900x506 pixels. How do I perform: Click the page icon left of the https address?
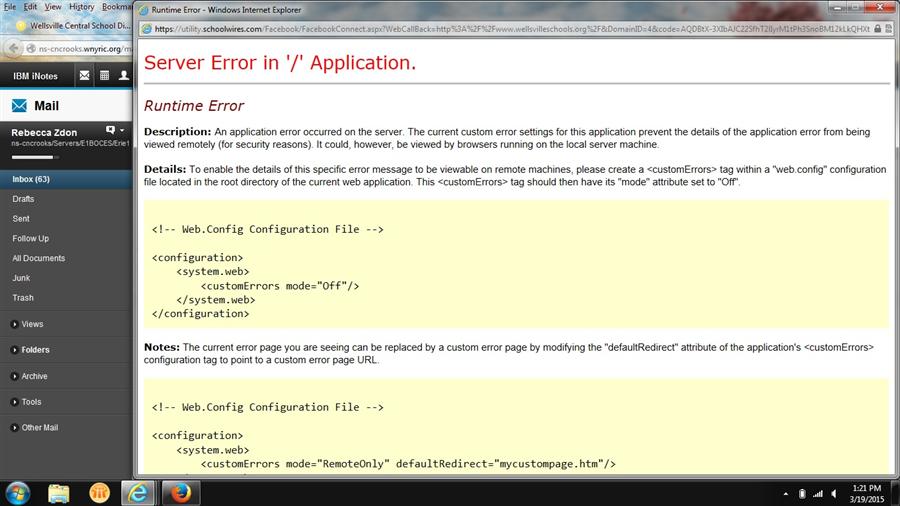(x=147, y=29)
